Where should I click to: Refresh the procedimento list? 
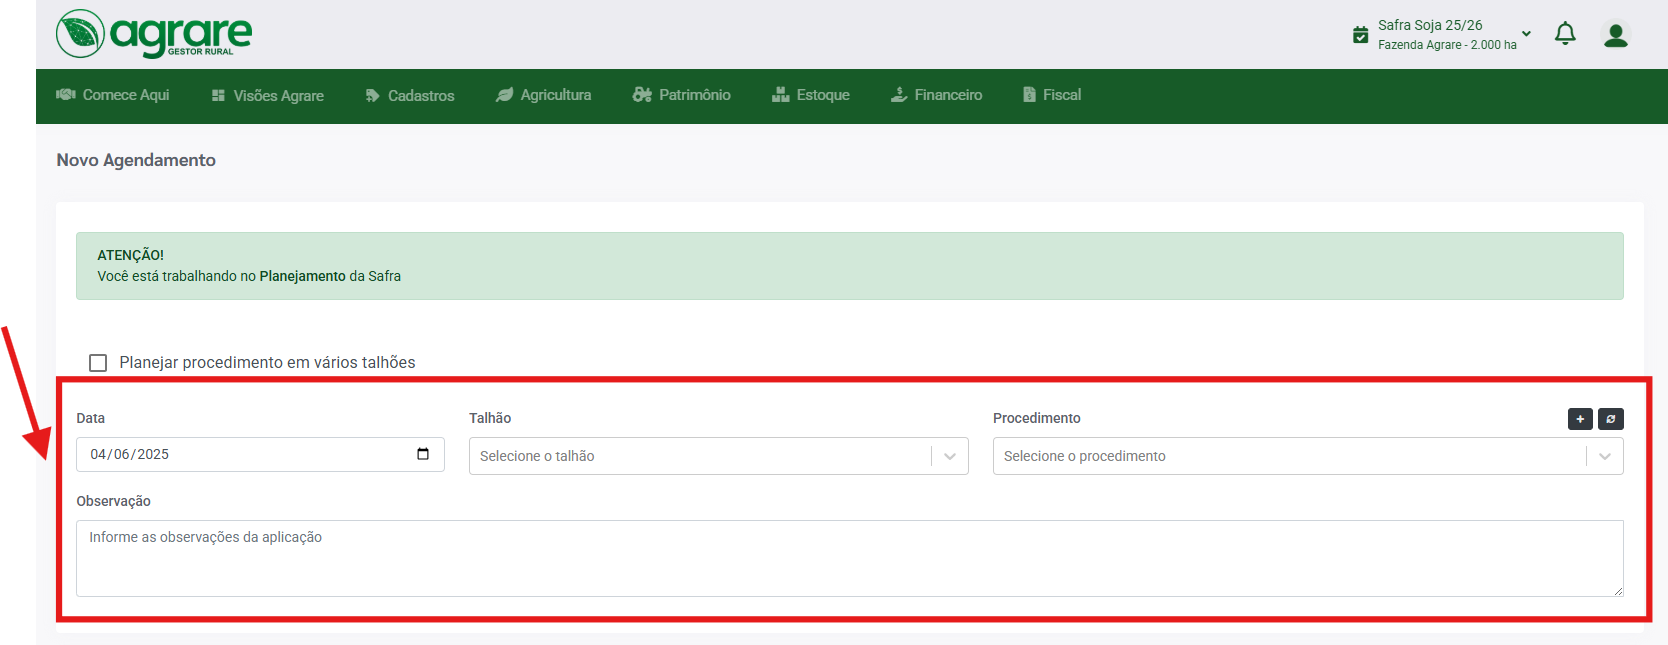click(x=1610, y=419)
